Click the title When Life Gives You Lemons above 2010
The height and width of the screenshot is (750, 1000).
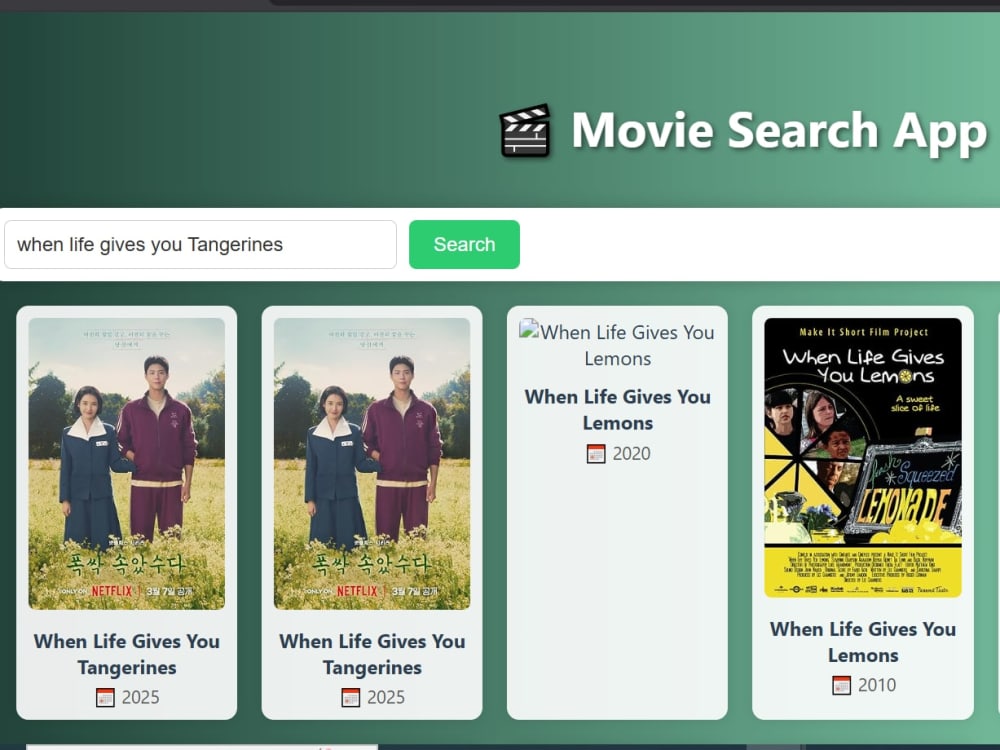[x=863, y=642]
